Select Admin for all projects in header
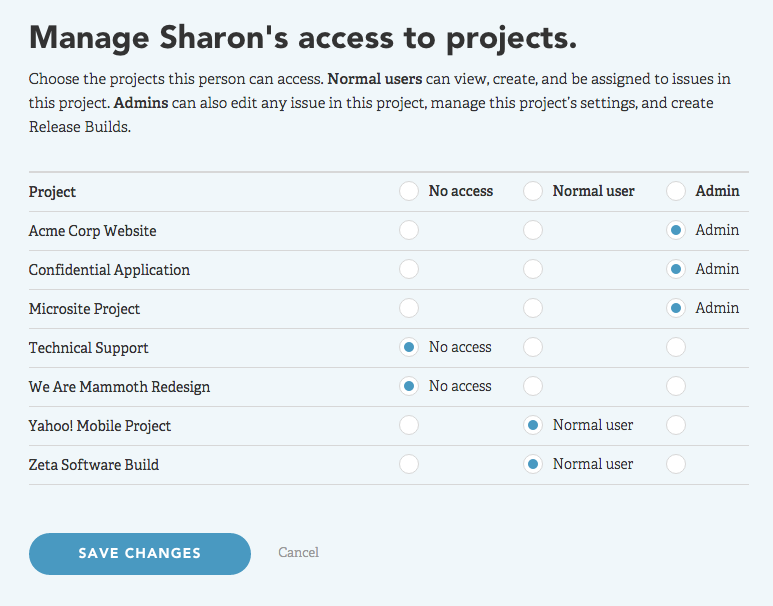Image resolution: width=773 pixels, height=606 pixels. pyautogui.click(x=676, y=191)
